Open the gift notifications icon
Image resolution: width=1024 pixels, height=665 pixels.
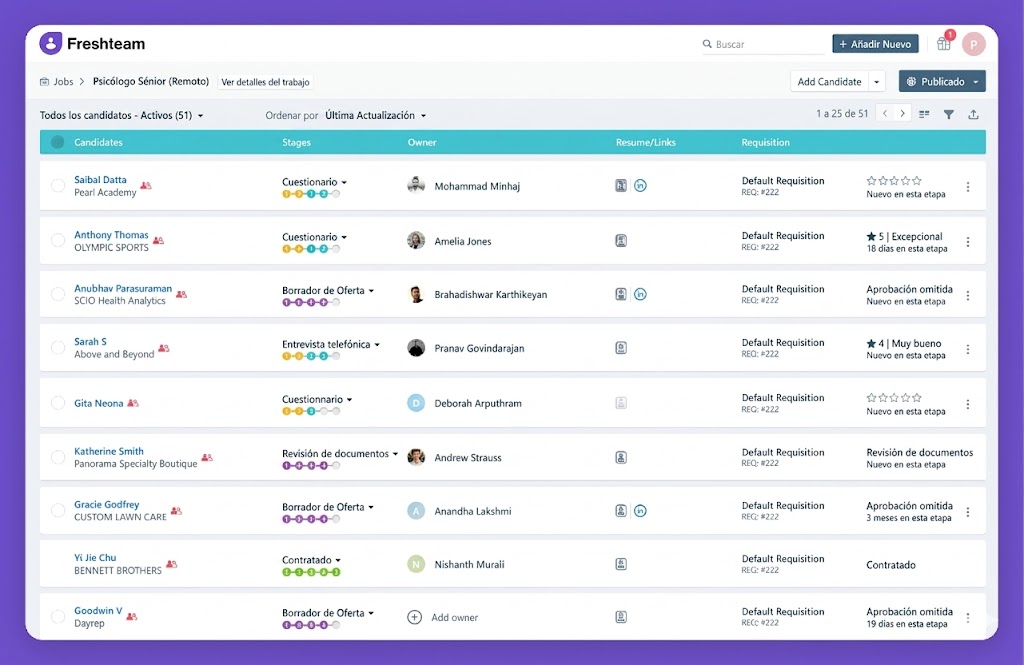point(944,44)
